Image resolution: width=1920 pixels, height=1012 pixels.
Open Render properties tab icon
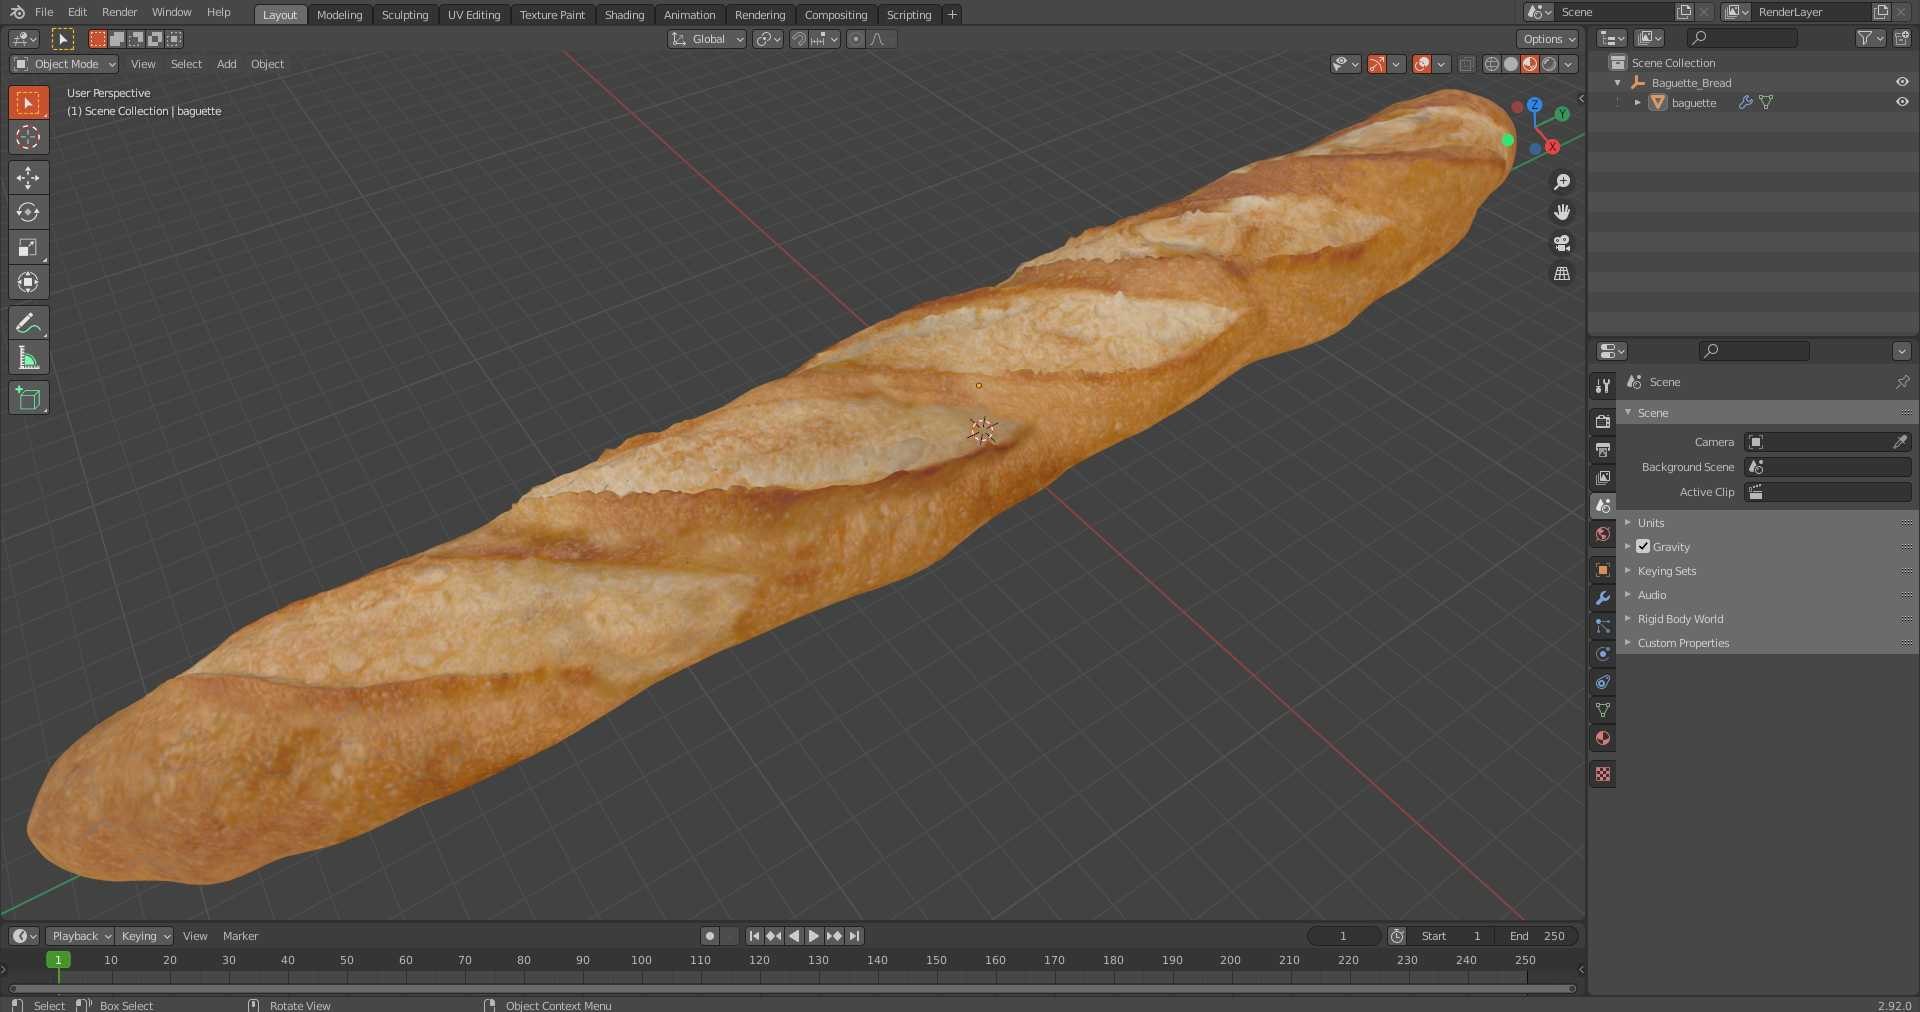(x=1603, y=421)
